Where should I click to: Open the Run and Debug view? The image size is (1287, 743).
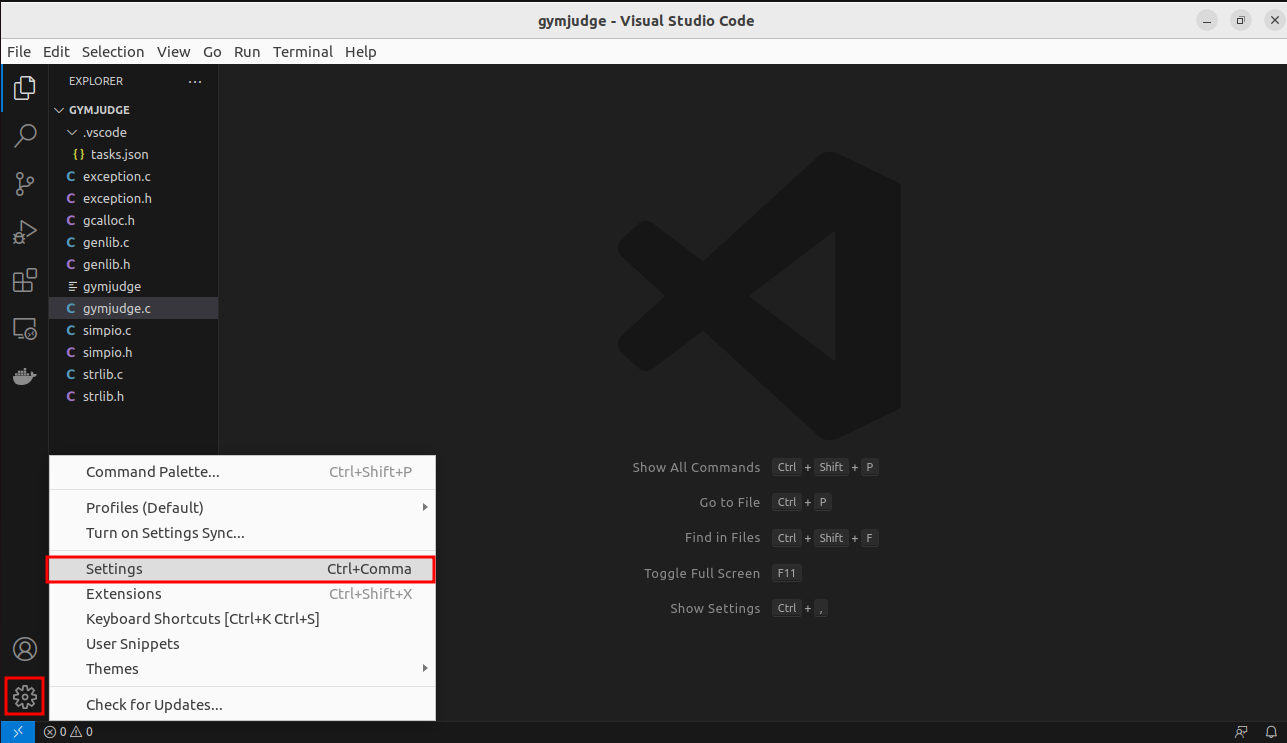(25, 232)
